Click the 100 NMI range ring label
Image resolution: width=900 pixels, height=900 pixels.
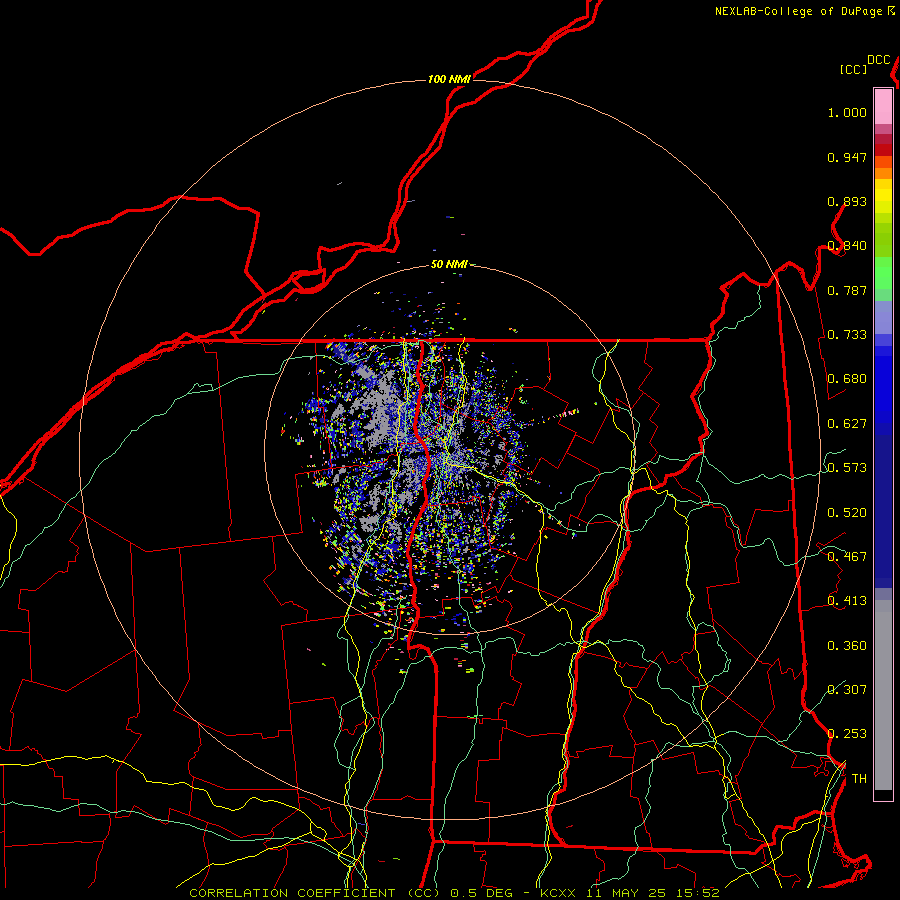coord(449,79)
